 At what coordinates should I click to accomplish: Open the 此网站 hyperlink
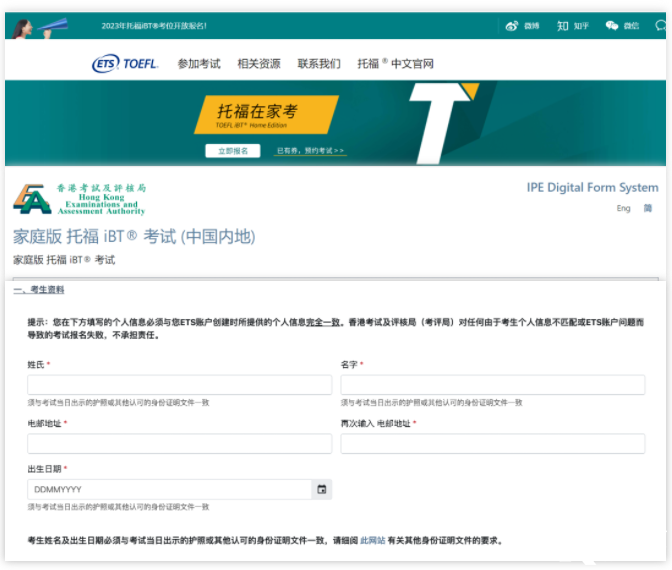pyautogui.click(x=372, y=540)
